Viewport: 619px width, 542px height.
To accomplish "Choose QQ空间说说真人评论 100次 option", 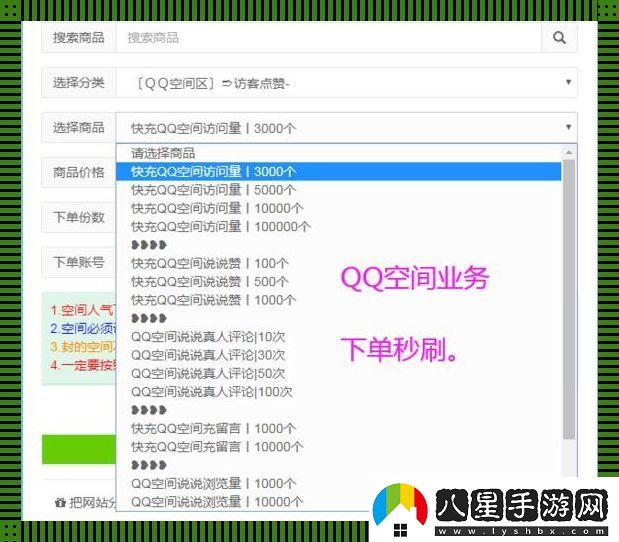I will click(338, 392).
